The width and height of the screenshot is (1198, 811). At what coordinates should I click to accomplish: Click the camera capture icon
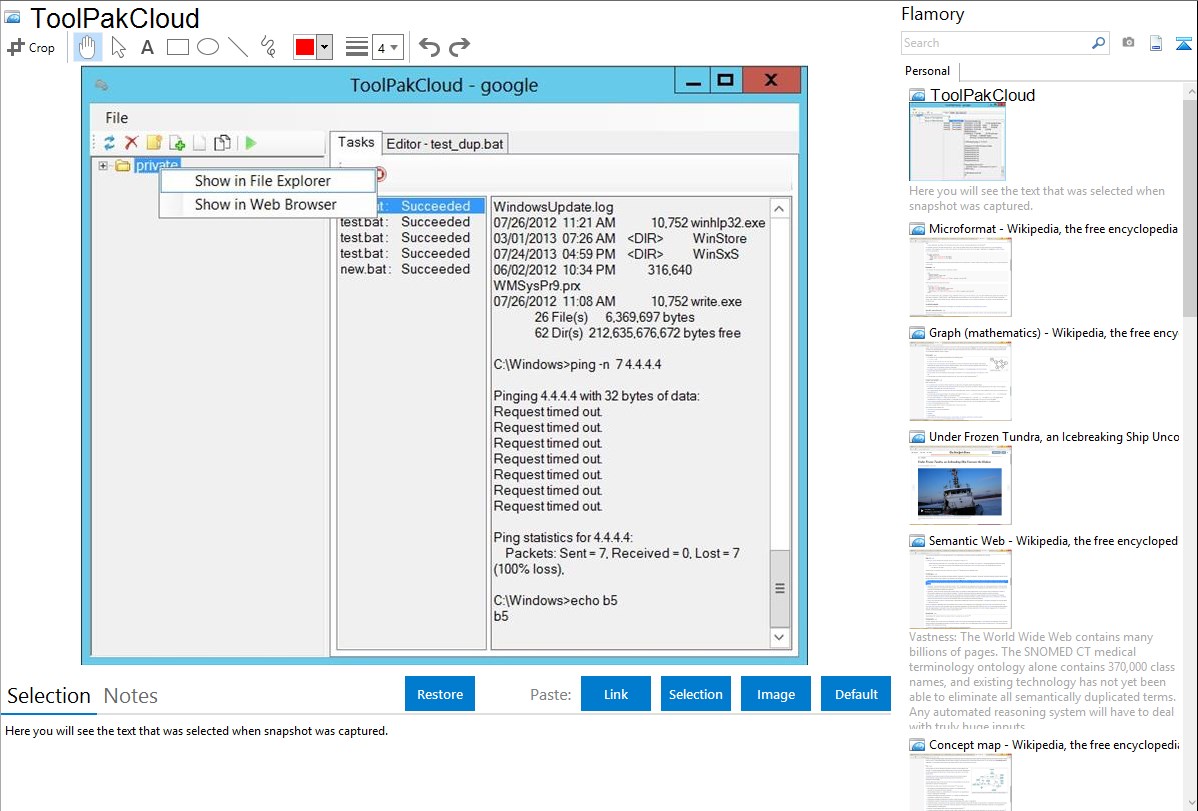(1128, 43)
